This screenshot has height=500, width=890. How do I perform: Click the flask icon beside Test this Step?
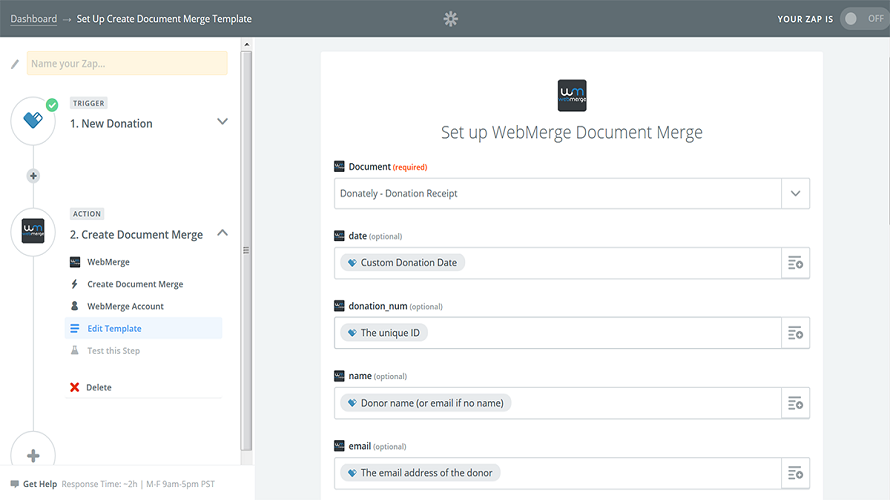click(74, 350)
